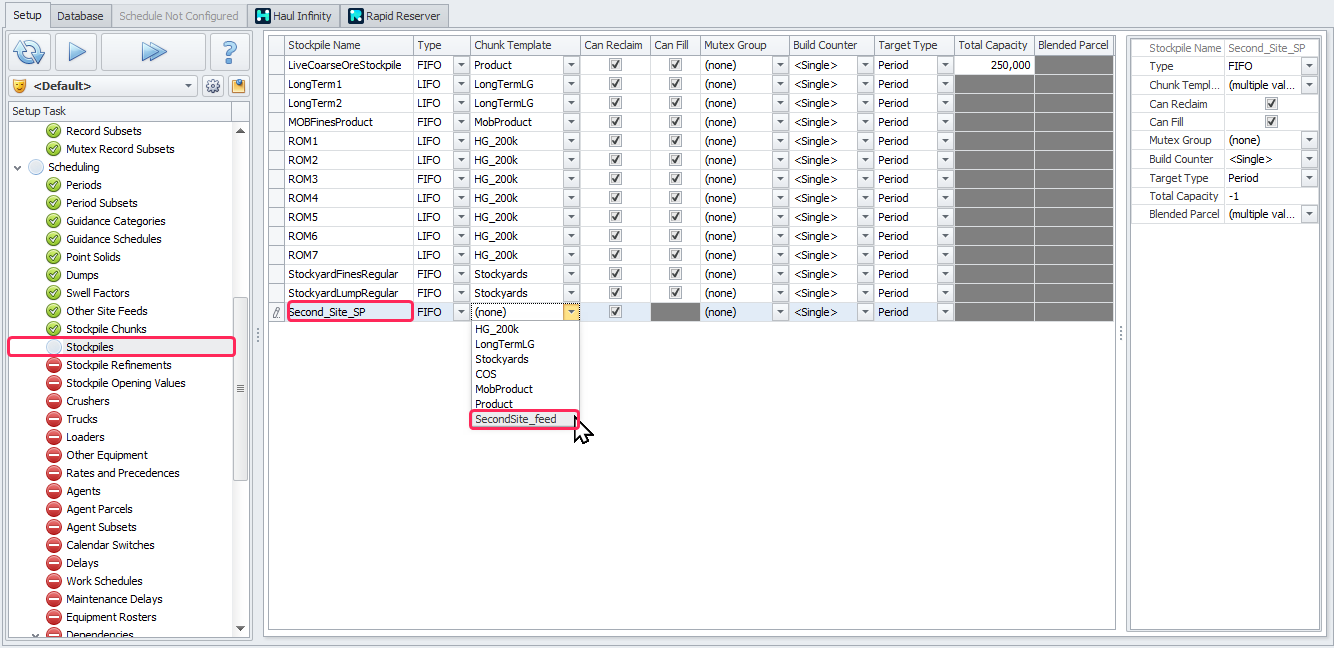Click the setup task list scroll-down arrow
The image size is (1336, 648).
240,628
